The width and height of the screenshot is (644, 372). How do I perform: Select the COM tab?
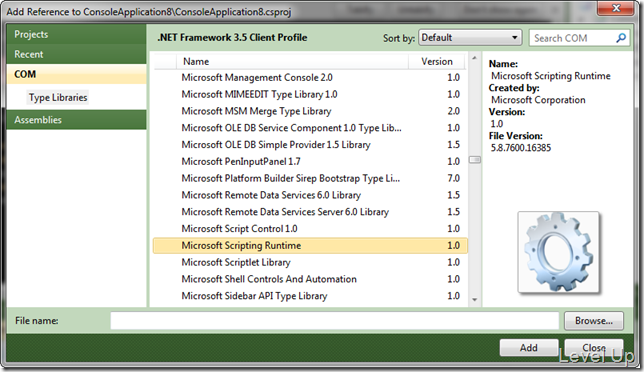point(76,74)
